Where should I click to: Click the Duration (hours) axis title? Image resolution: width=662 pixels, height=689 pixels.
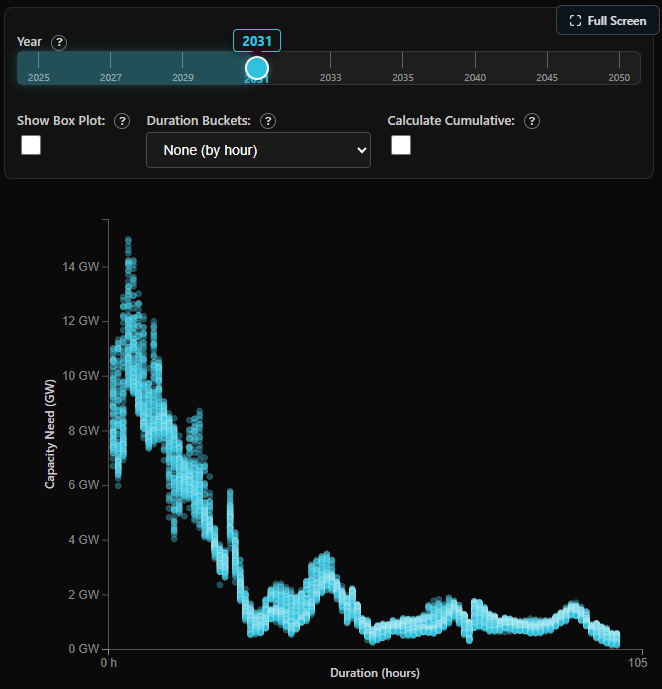(x=375, y=673)
